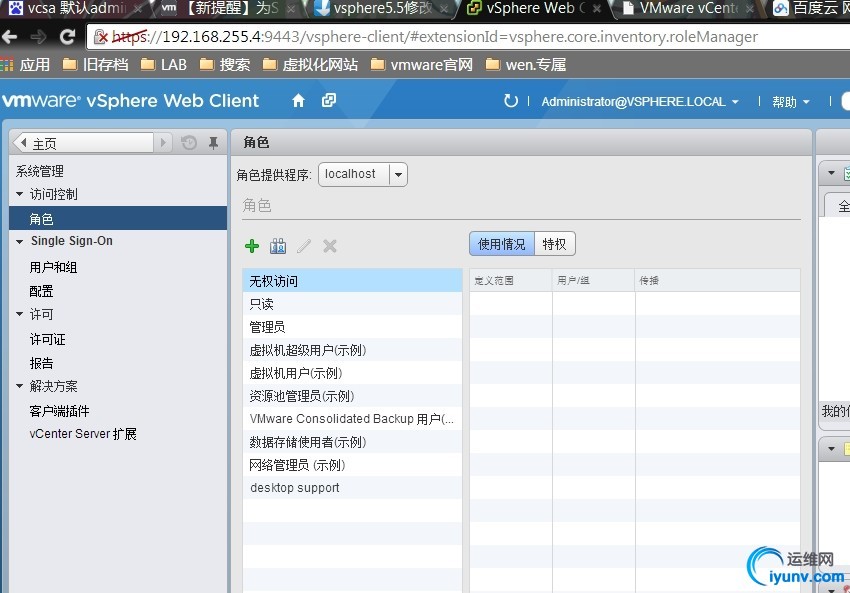
Task: Select 数据存储使用者(示例) role
Action: [x=352, y=442]
